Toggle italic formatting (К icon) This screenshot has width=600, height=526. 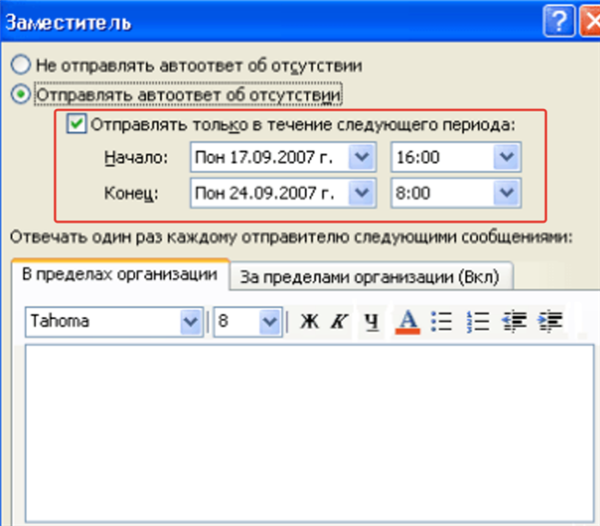pyautogui.click(x=339, y=321)
